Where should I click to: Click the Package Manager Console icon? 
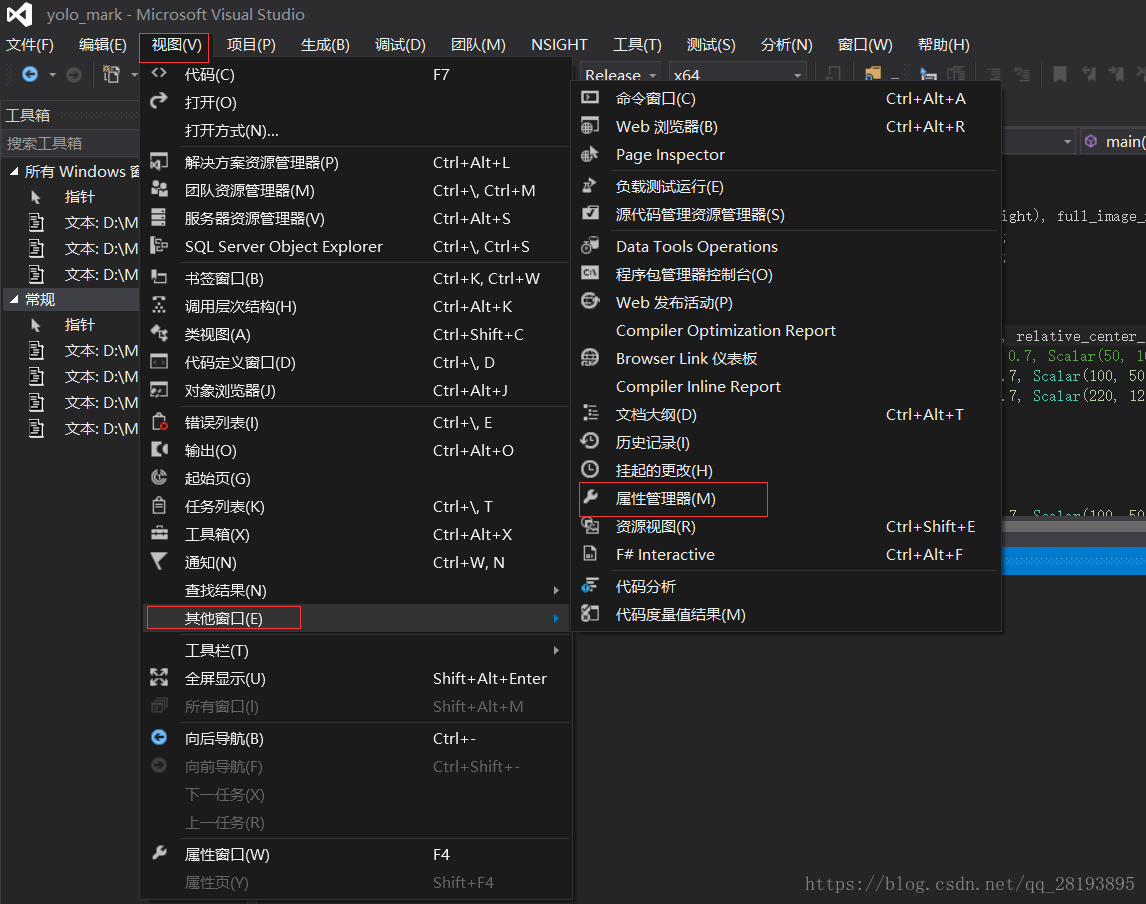coord(590,273)
